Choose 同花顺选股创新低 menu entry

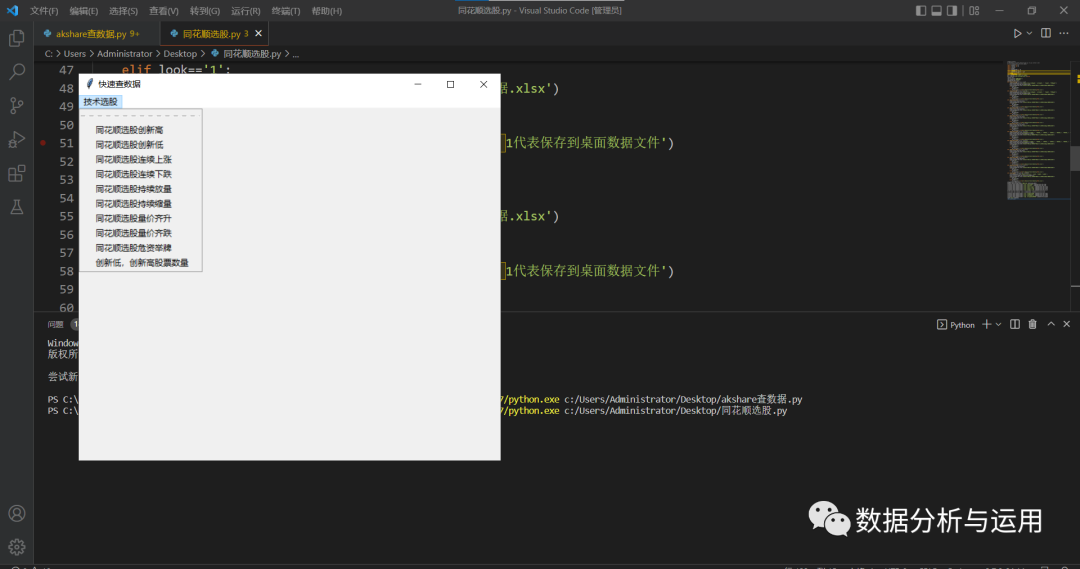coord(141,145)
